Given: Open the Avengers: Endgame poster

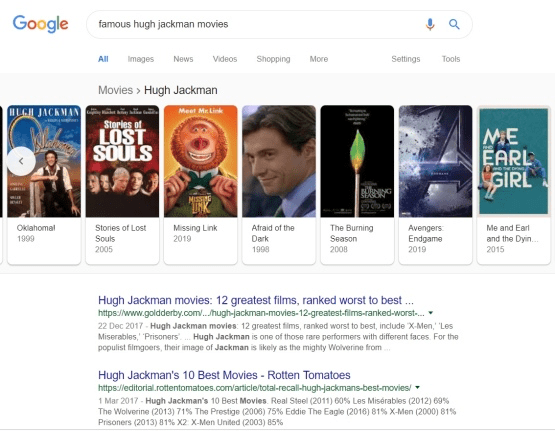Looking at the screenshot, I should point(435,161).
